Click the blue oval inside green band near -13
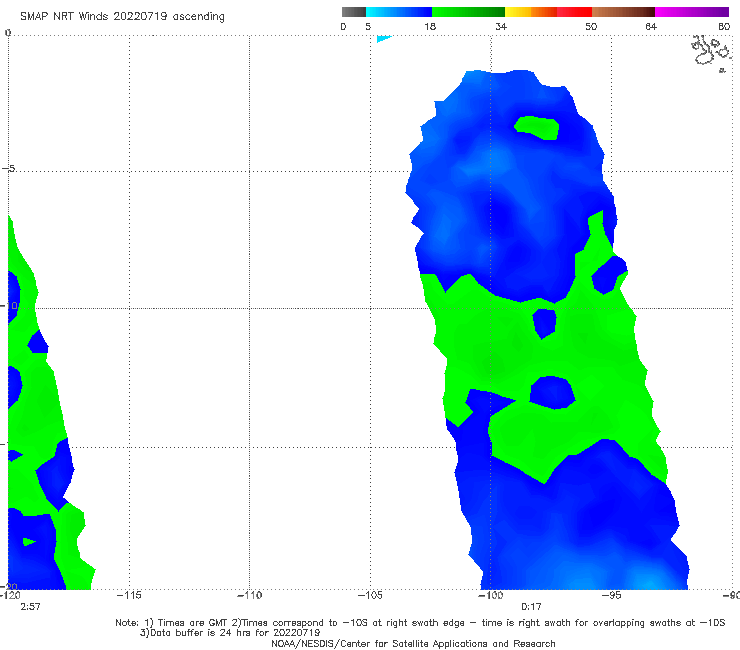The height and width of the screenshot is (650, 740). click(552, 392)
